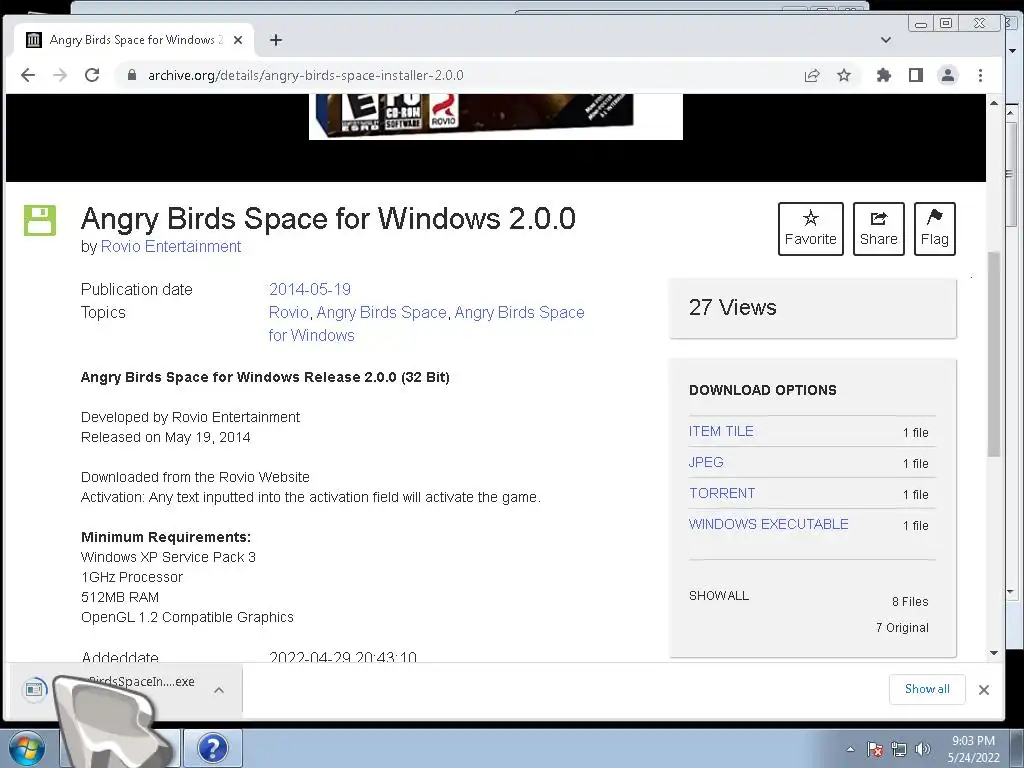
Task: Download the TORRENT file
Action: click(722, 493)
